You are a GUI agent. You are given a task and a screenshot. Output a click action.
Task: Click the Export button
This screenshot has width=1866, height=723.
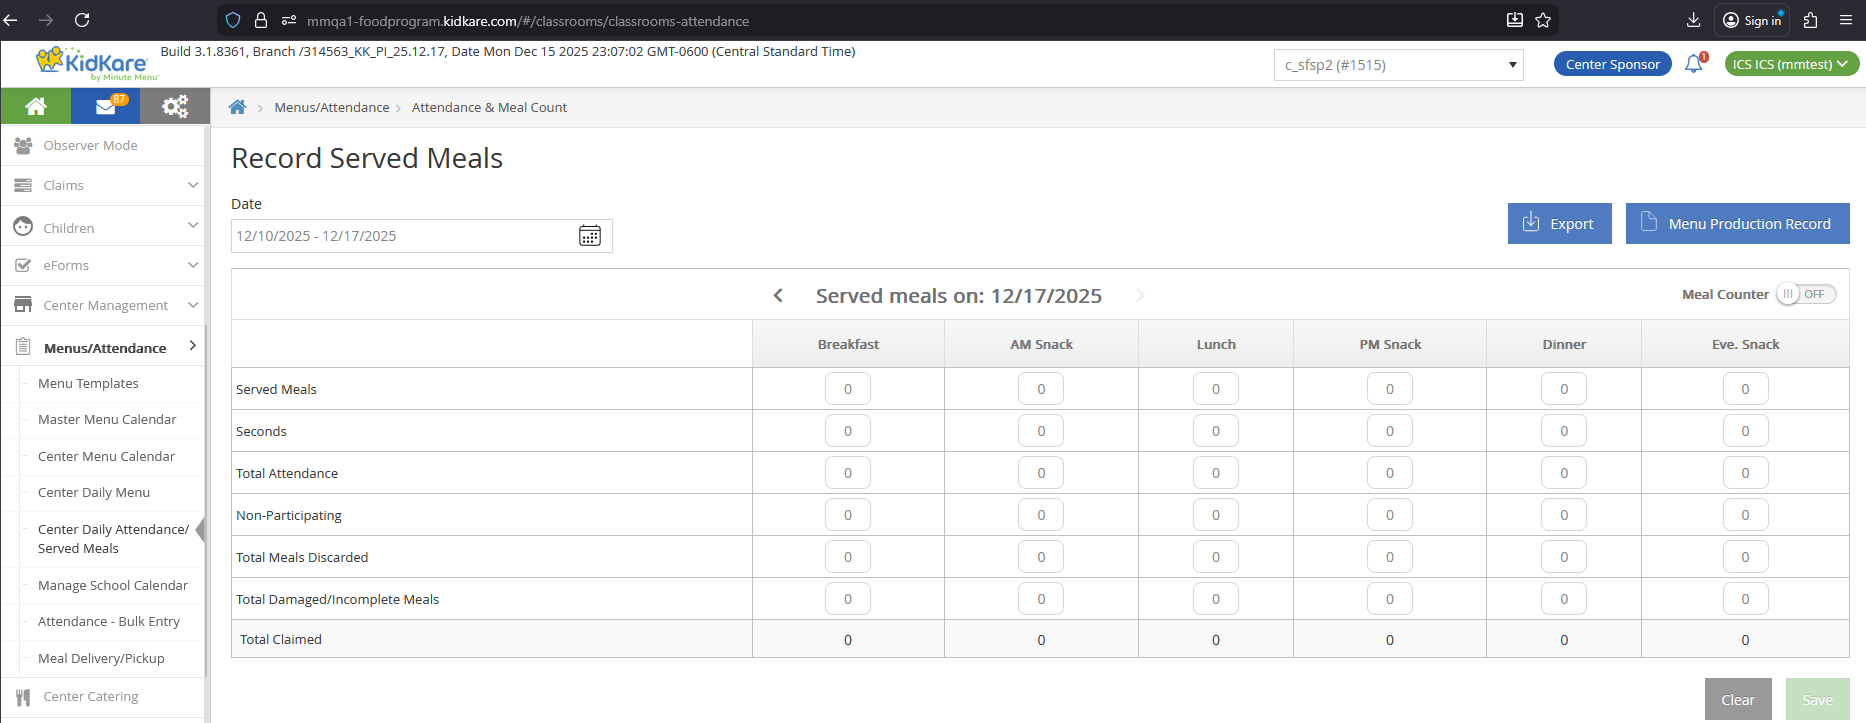coord(1559,224)
